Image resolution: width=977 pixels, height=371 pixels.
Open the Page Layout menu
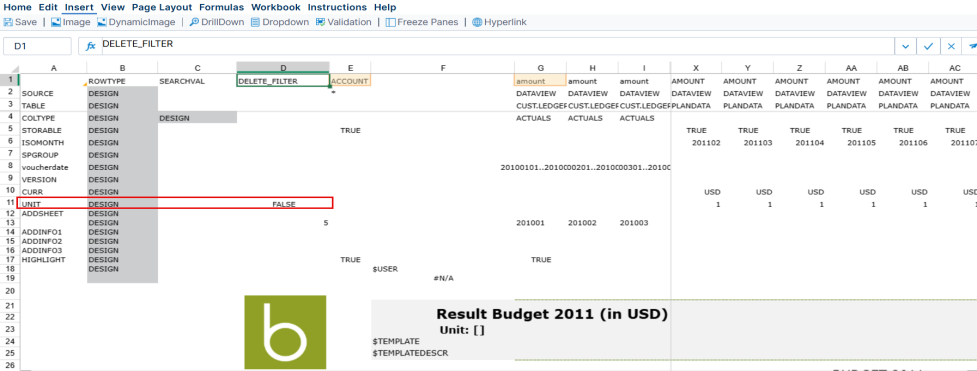point(162,7)
